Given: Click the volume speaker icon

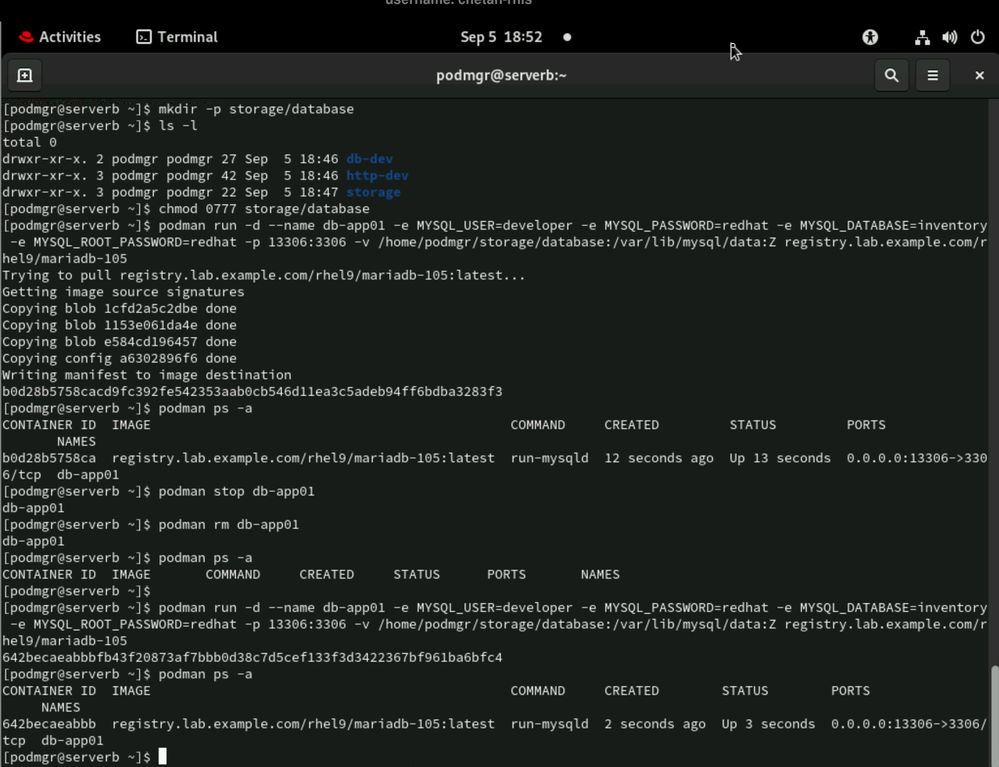Looking at the screenshot, I should pos(949,37).
